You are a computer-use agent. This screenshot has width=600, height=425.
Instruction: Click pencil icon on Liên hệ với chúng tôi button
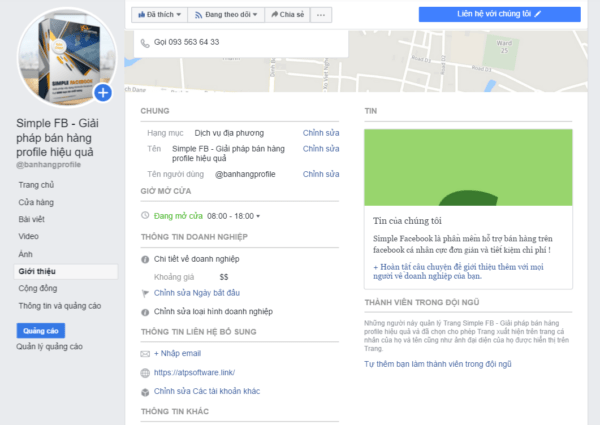(x=538, y=14)
